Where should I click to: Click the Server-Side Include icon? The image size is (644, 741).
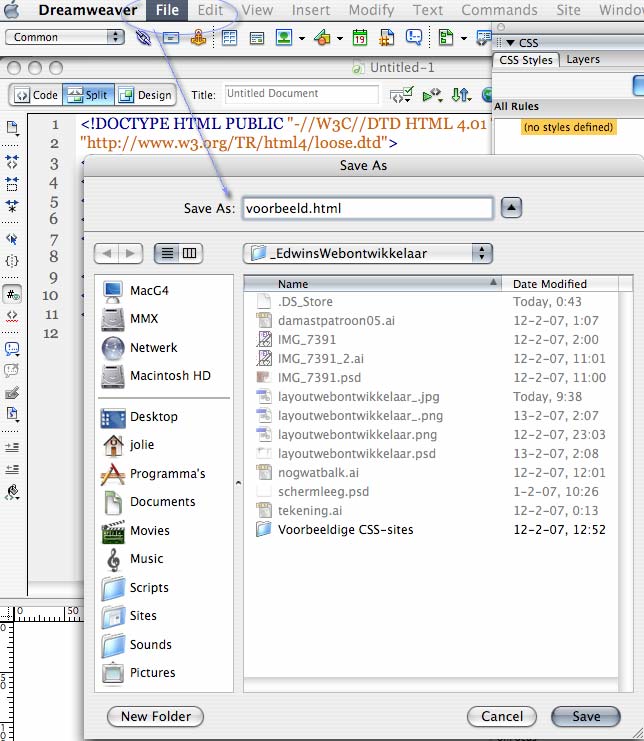click(386, 37)
